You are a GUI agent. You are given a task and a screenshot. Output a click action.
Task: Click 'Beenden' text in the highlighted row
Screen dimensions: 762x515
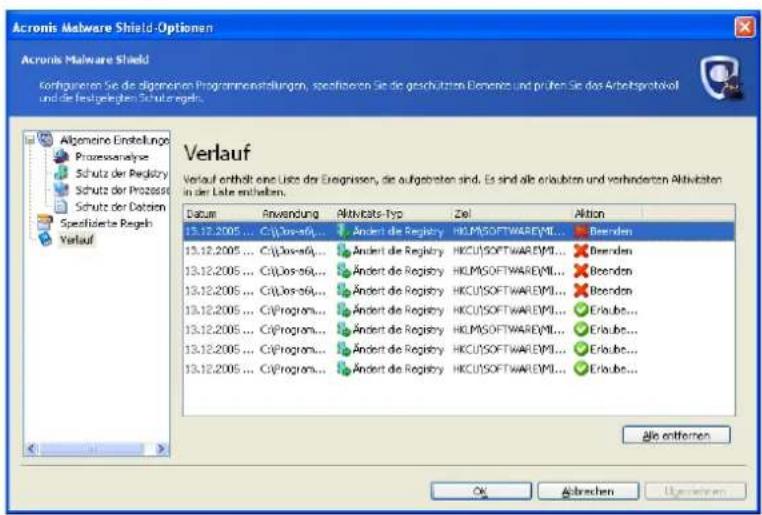coord(611,231)
